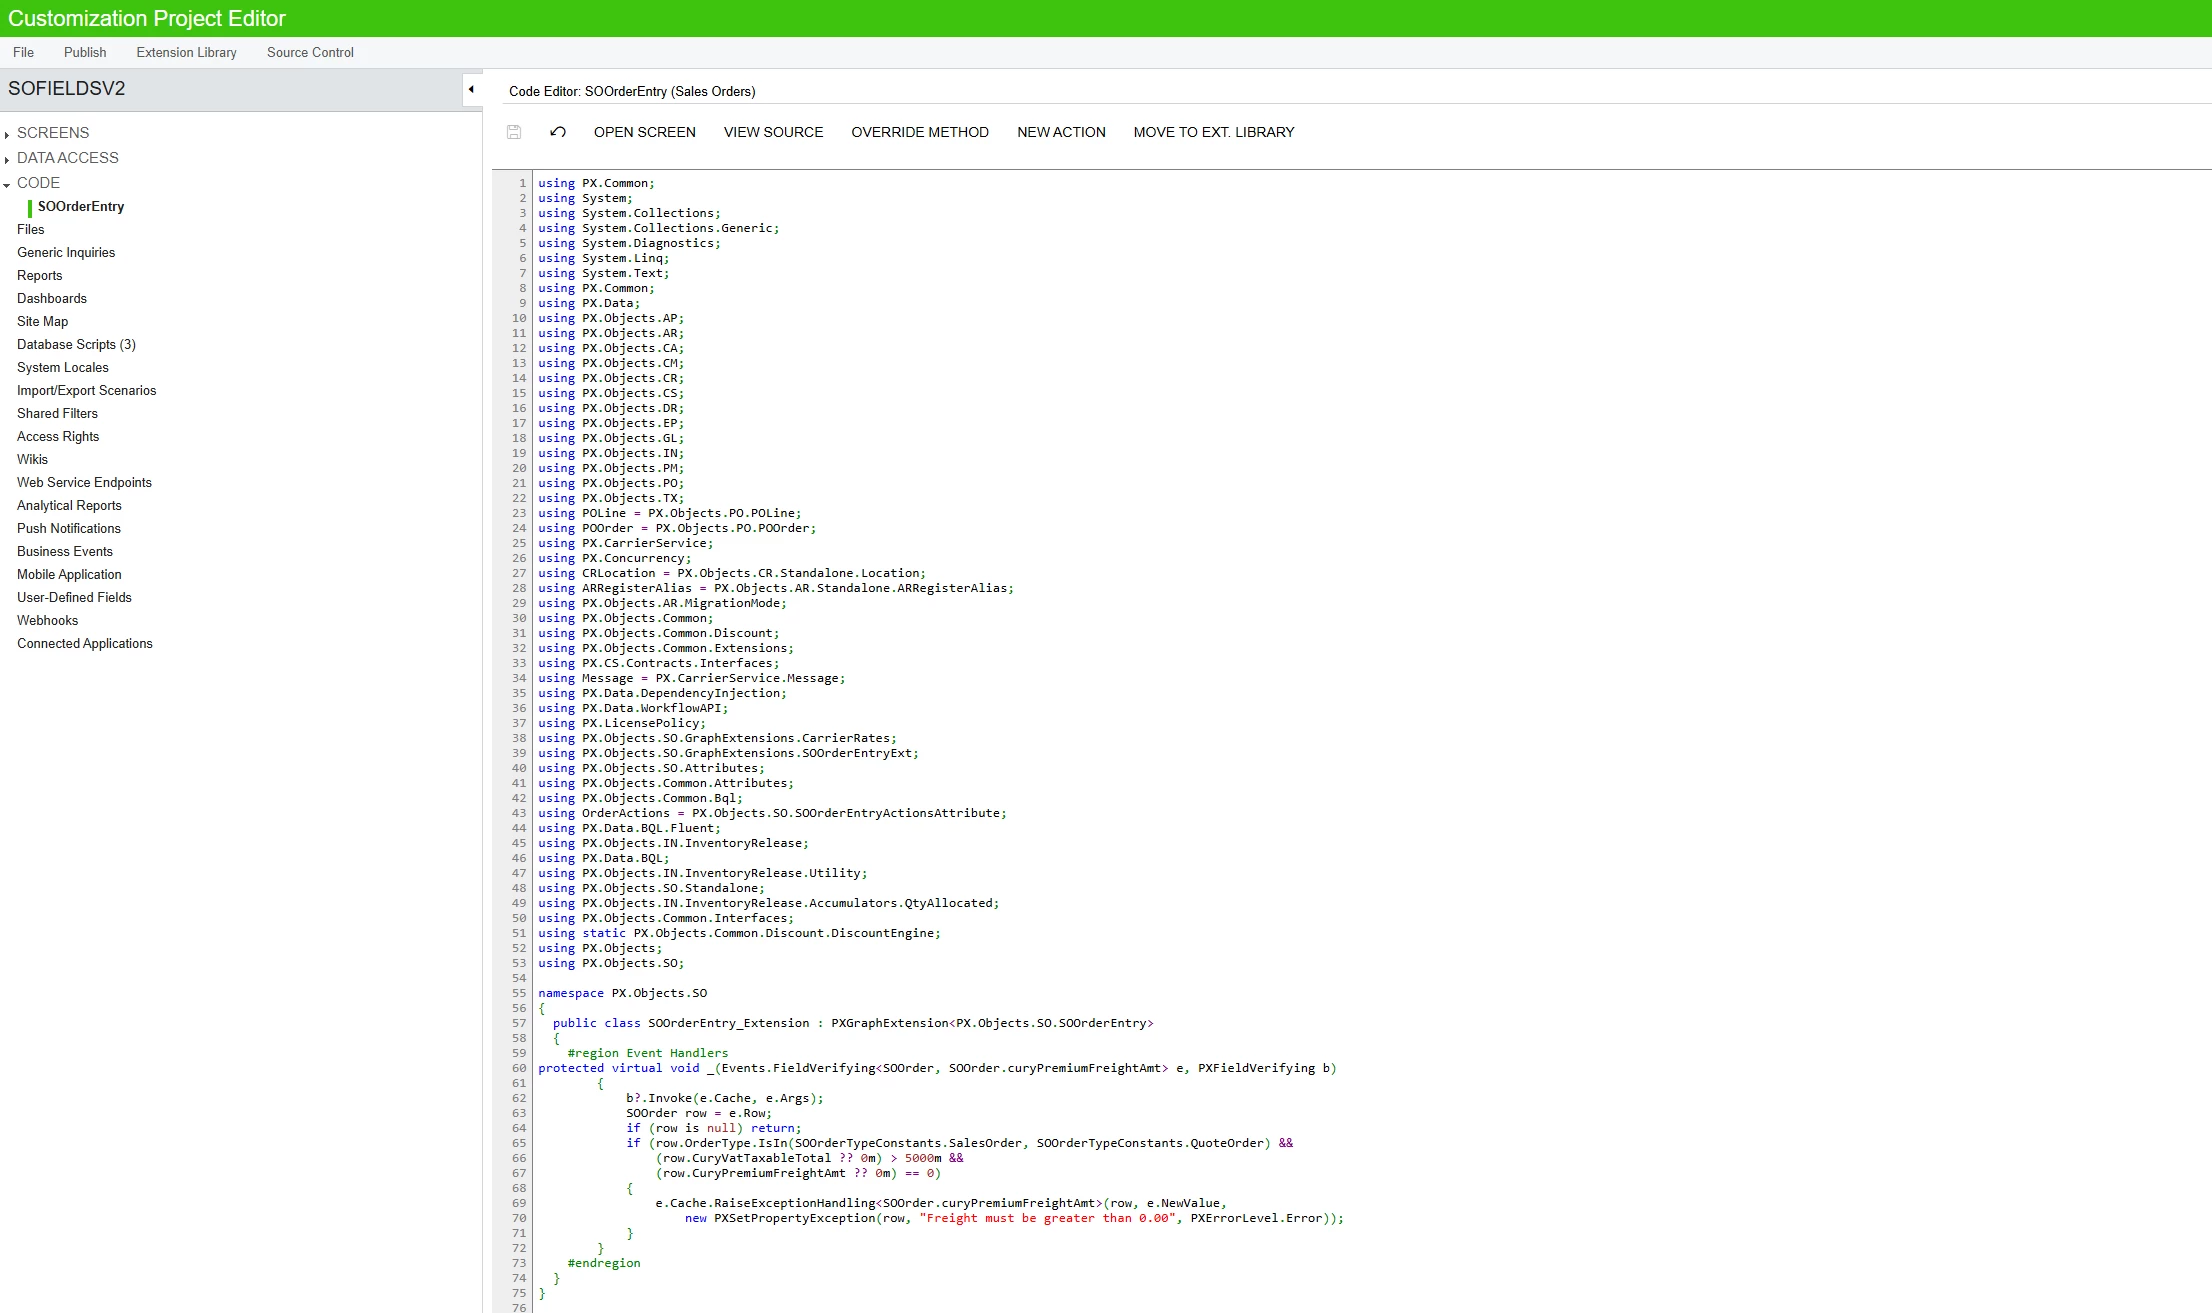Open the Webhooks section

click(x=47, y=620)
